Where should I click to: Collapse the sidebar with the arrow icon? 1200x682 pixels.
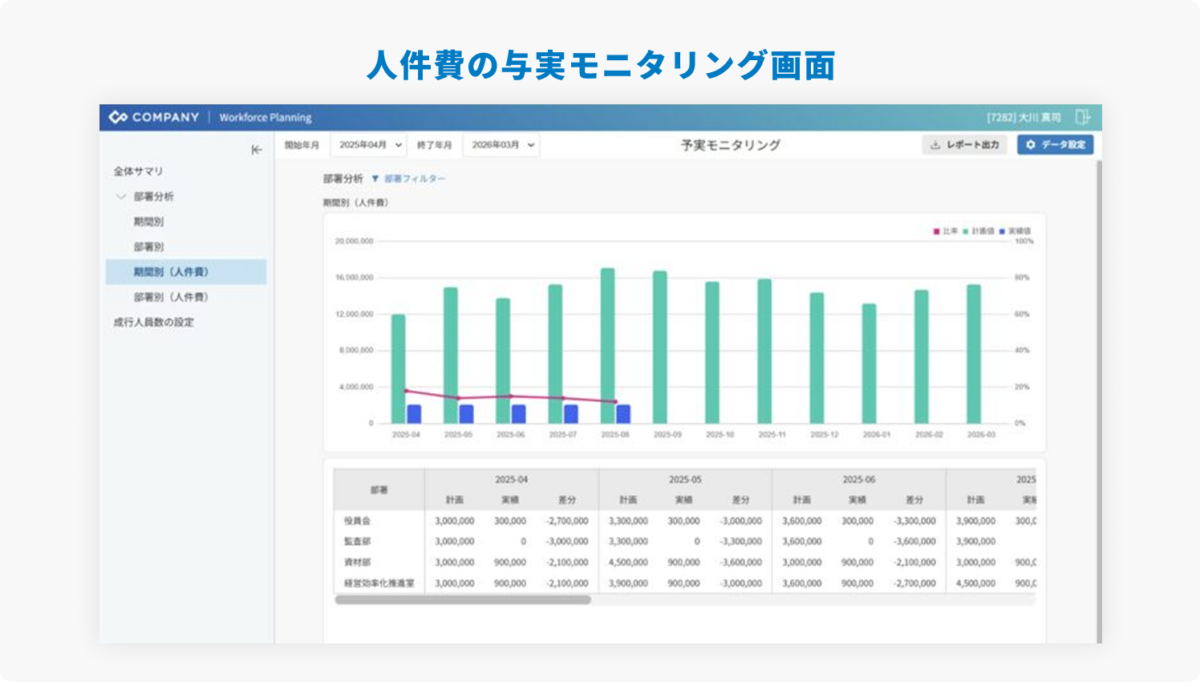tap(256, 150)
